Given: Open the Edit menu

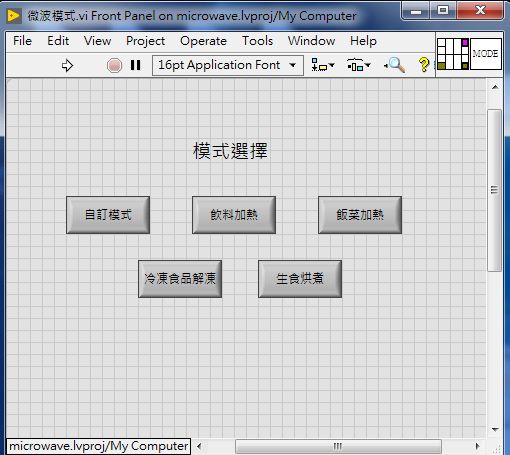Looking at the screenshot, I should [58, 41].
